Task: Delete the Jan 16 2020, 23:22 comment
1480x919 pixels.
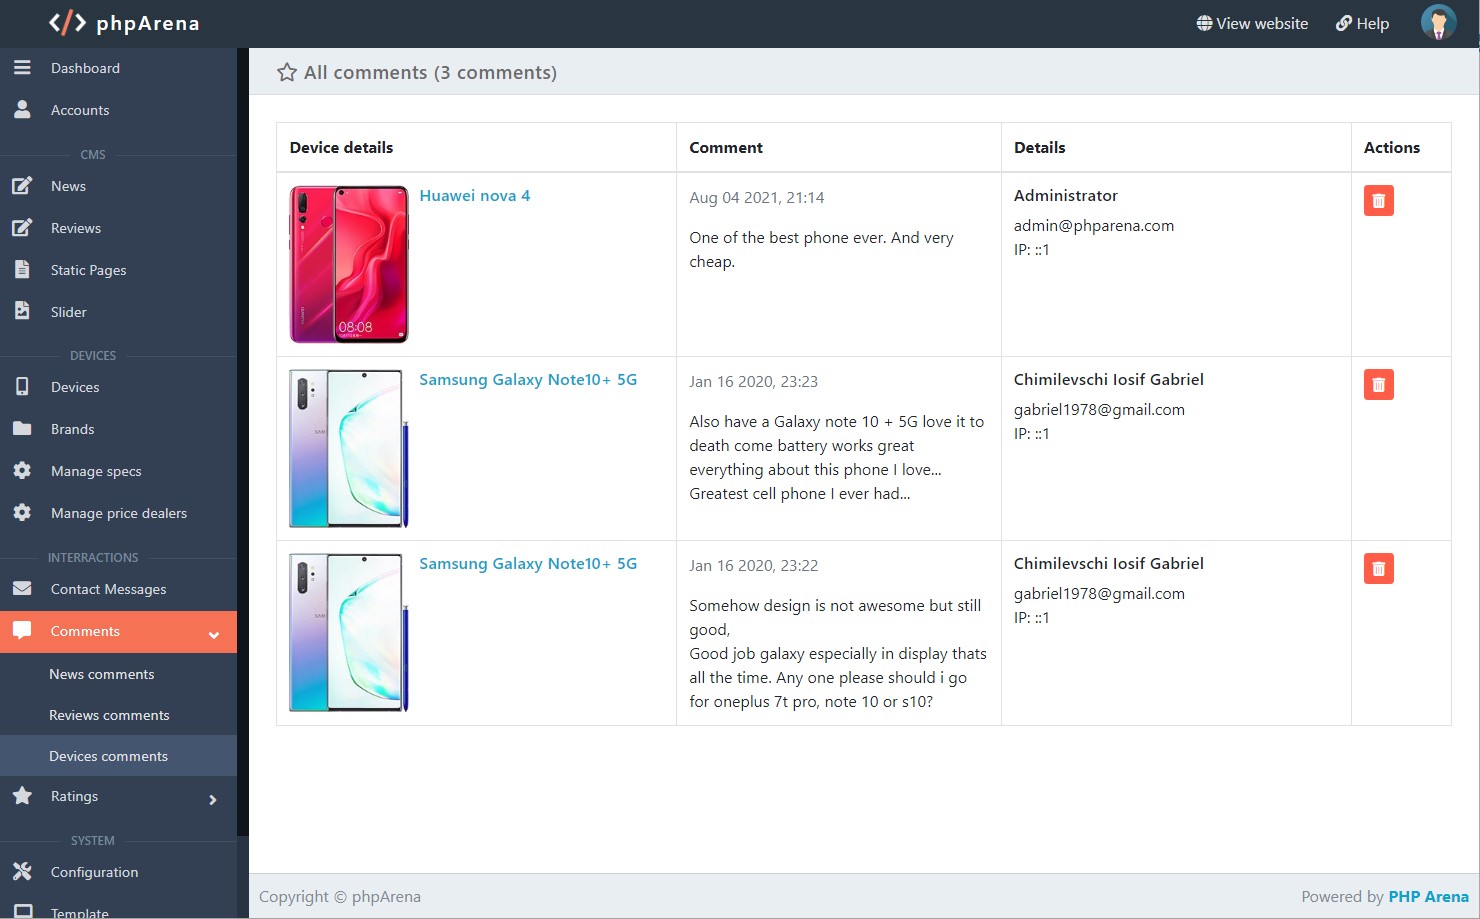Action: [x=1378, y=569]
